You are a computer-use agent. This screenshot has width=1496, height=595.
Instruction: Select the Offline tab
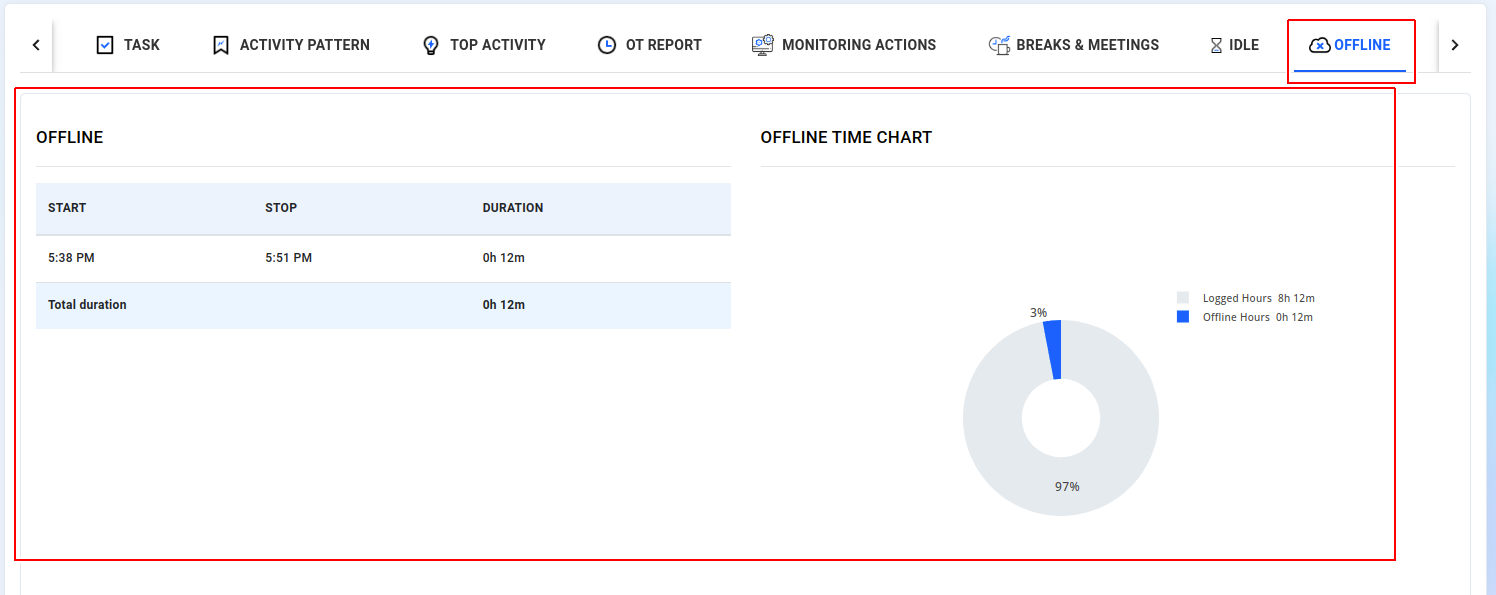pyautogui.click(x=1350, y=45)
